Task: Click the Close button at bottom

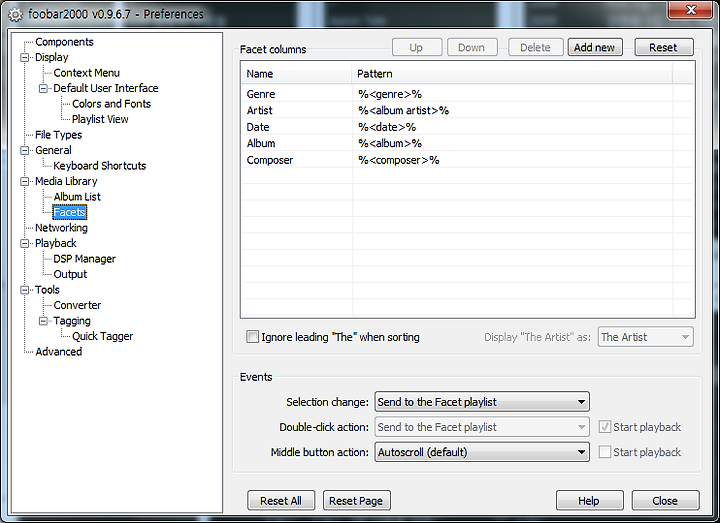Action: click(x=665, y=501)
